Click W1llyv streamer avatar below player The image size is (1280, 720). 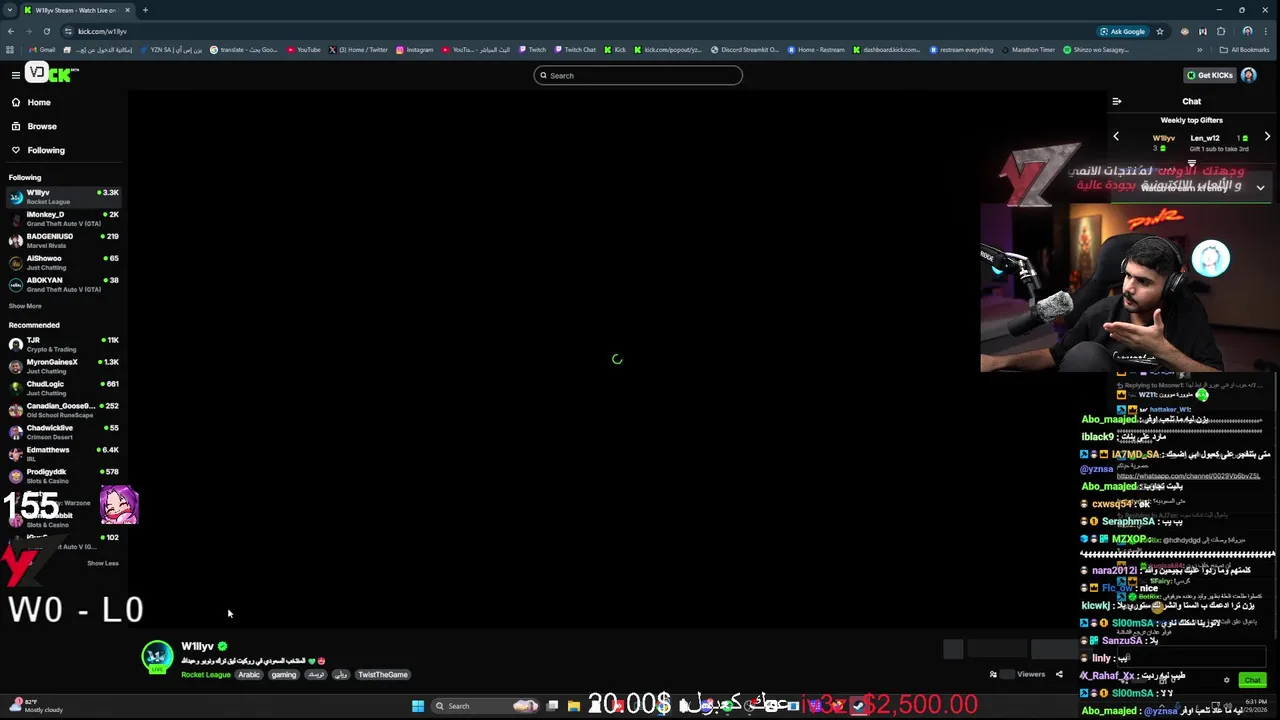[157, 656]
